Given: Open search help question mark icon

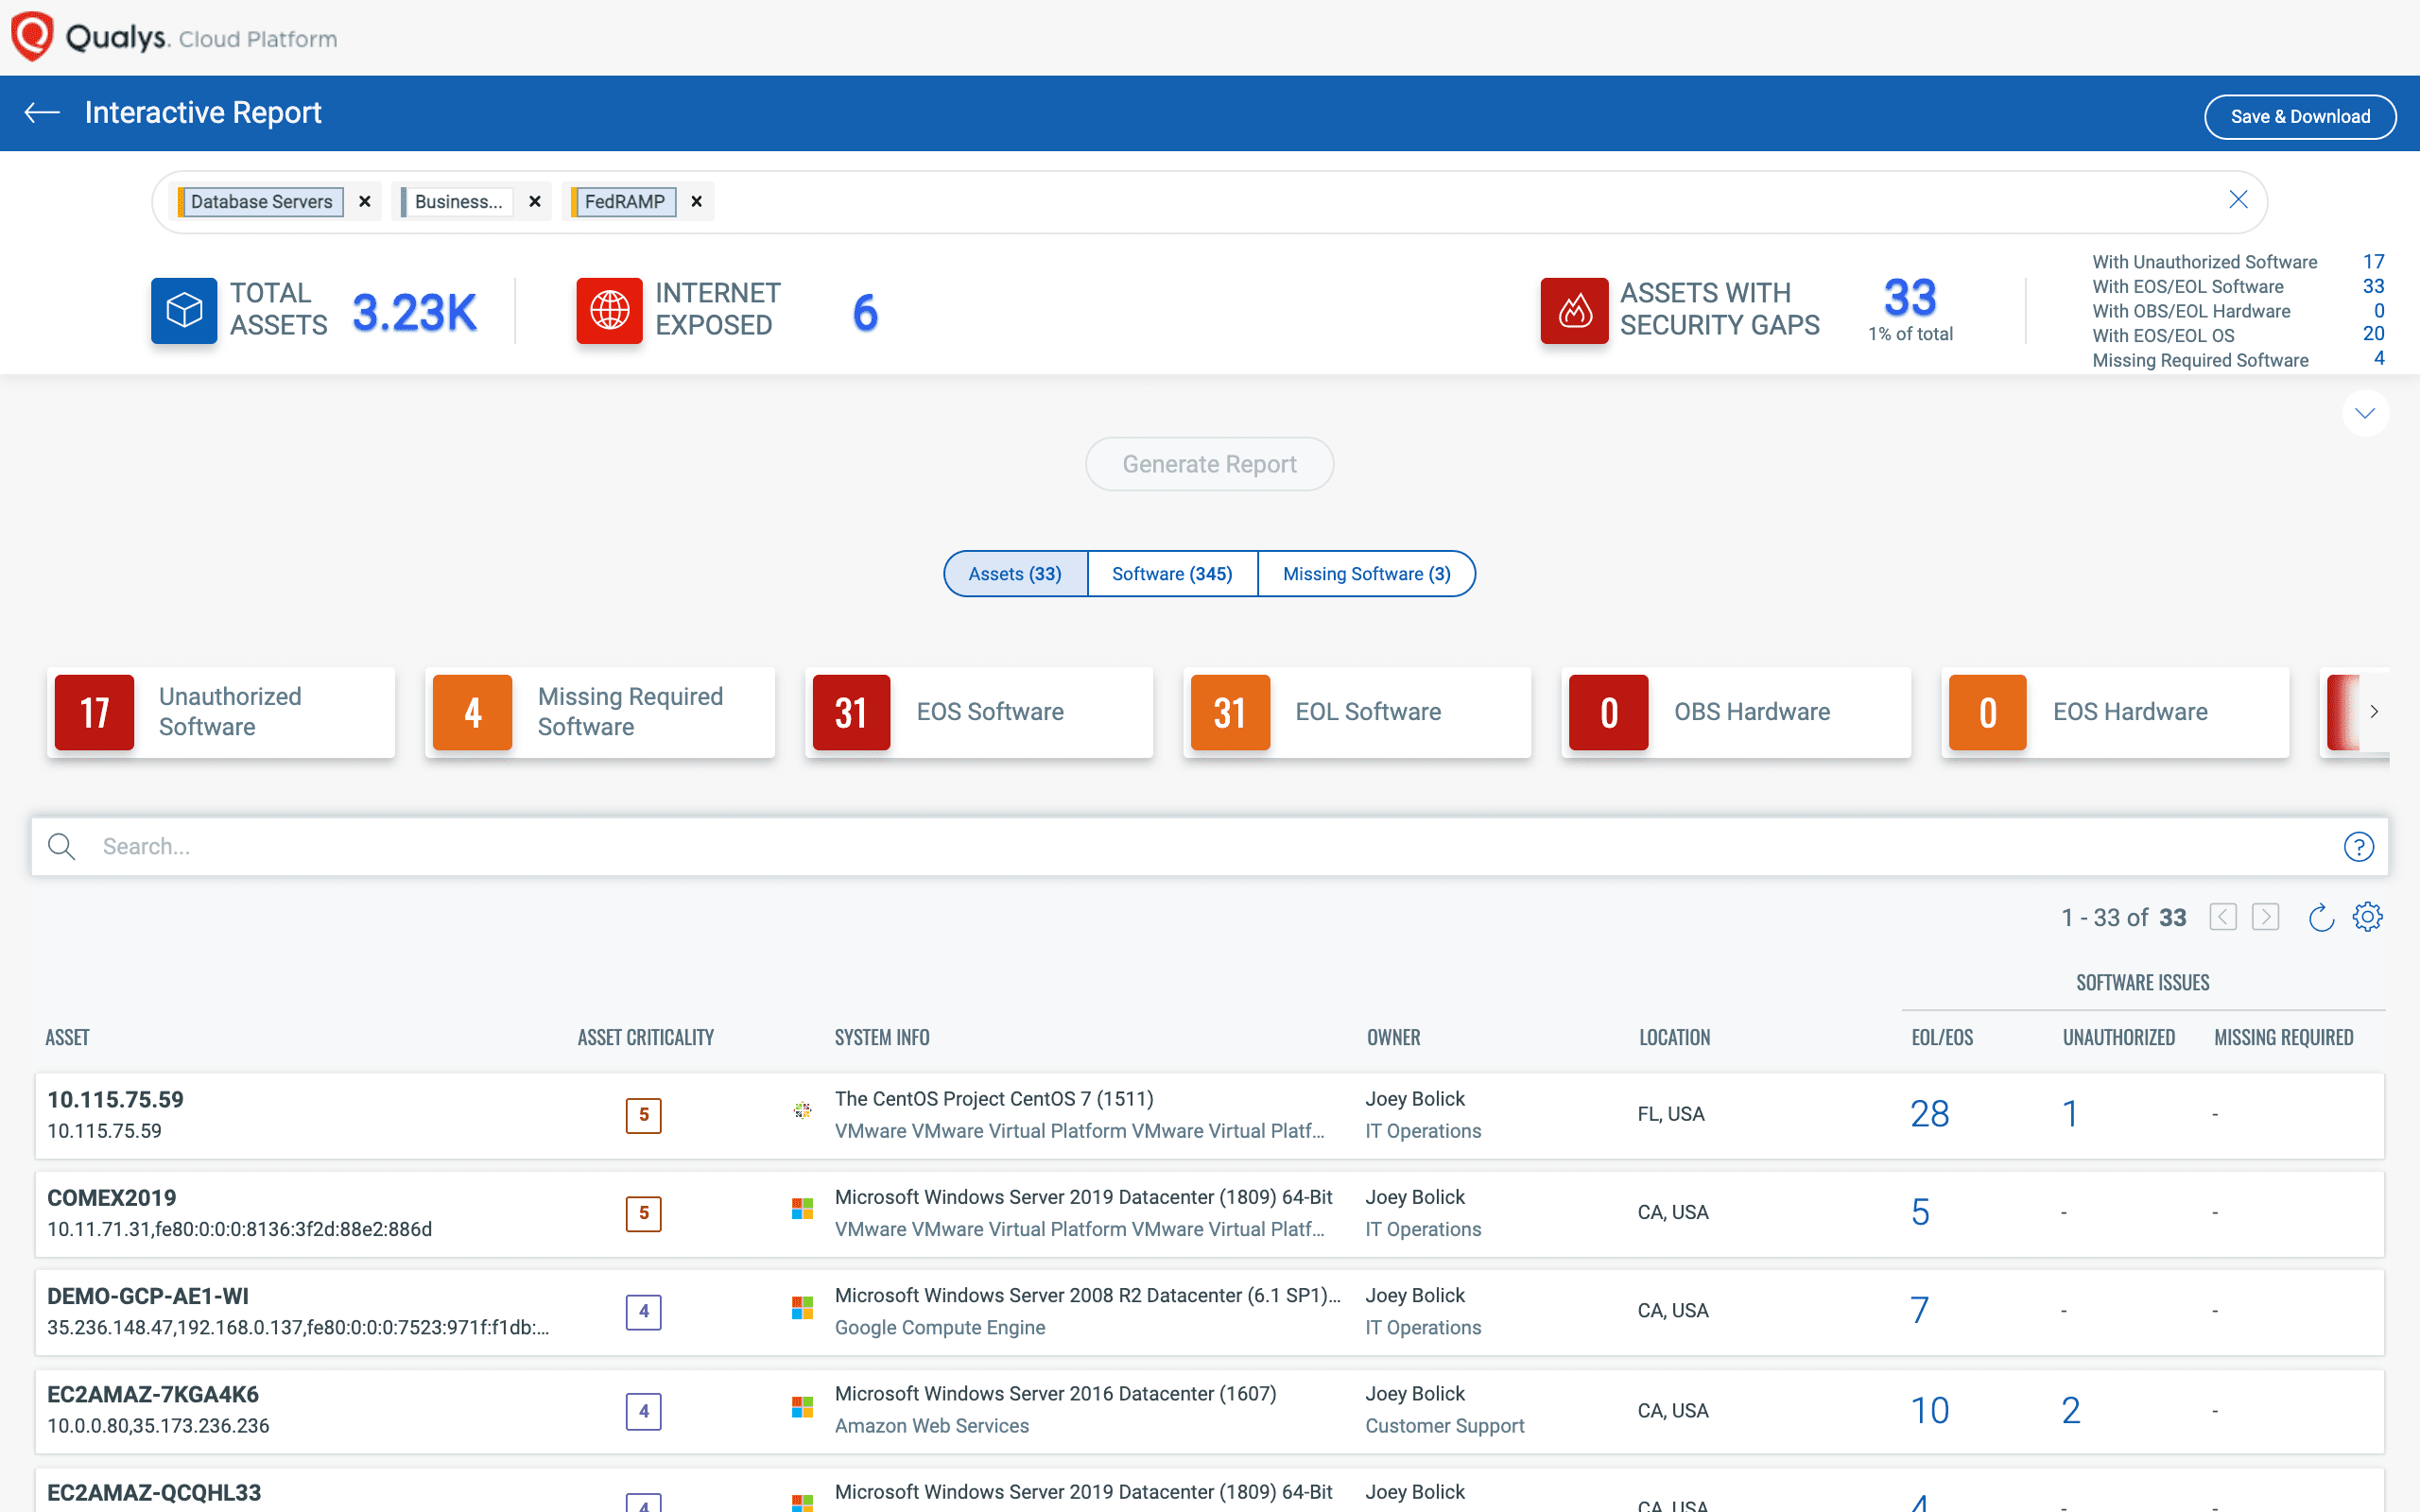Looking at the screenshot, I should 2359,847.
